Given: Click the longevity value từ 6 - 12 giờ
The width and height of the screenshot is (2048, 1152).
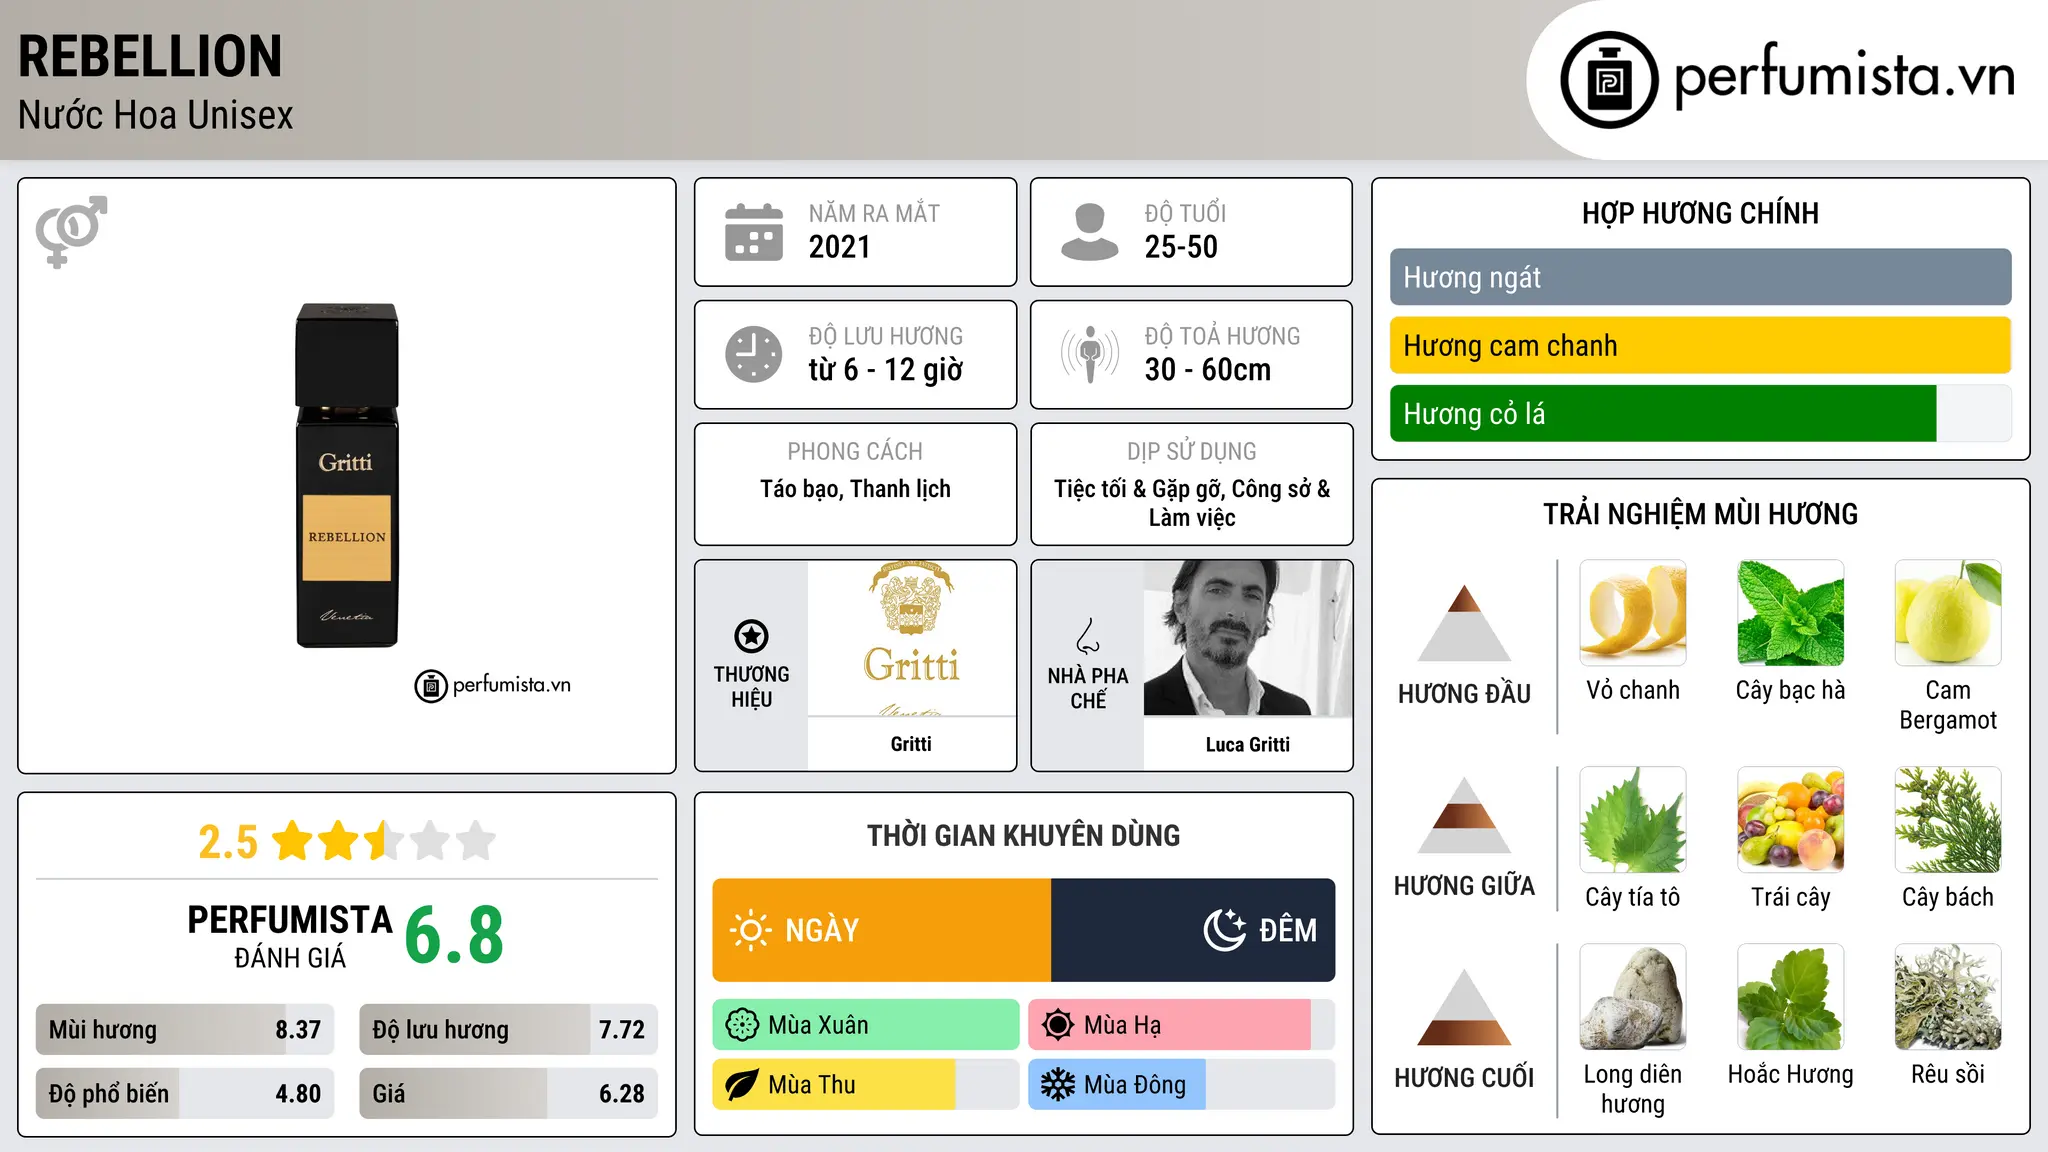Looking at the screenshot, I should (885, 370).
